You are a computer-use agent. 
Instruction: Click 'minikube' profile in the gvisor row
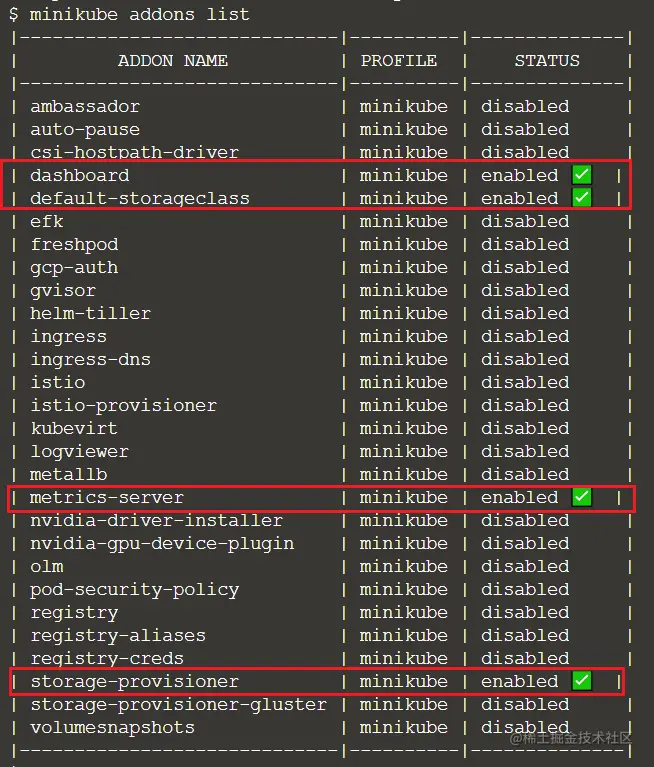click(404, 291)
